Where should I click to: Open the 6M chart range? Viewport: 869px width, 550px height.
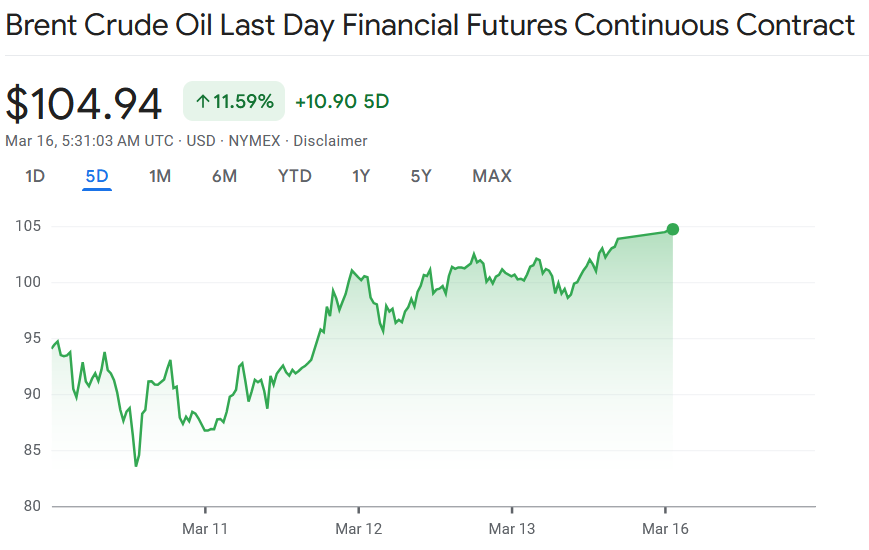[x=224, y=177]
